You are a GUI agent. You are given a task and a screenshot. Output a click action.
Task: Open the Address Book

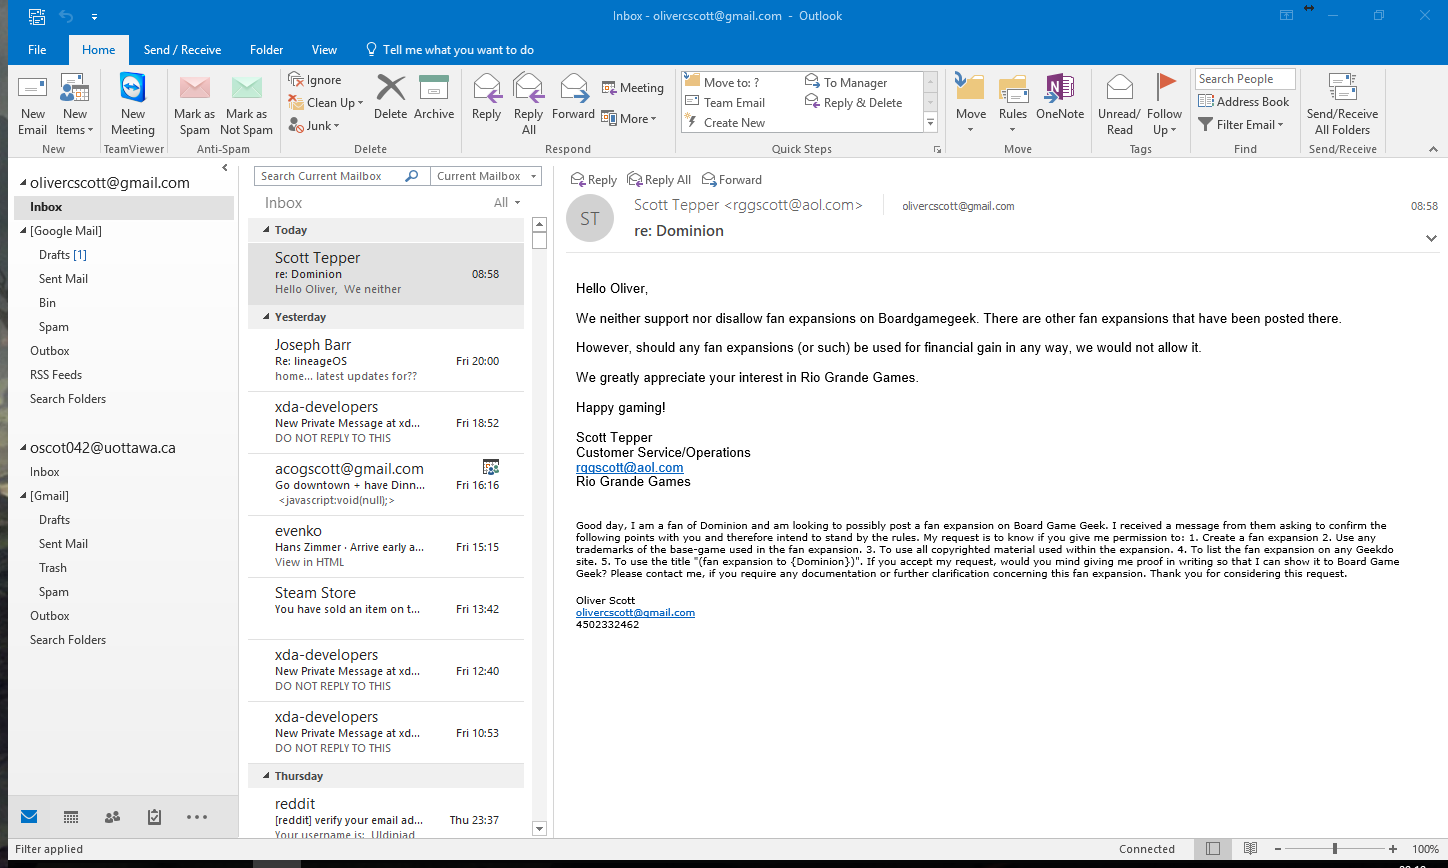tap(1243, 102)
